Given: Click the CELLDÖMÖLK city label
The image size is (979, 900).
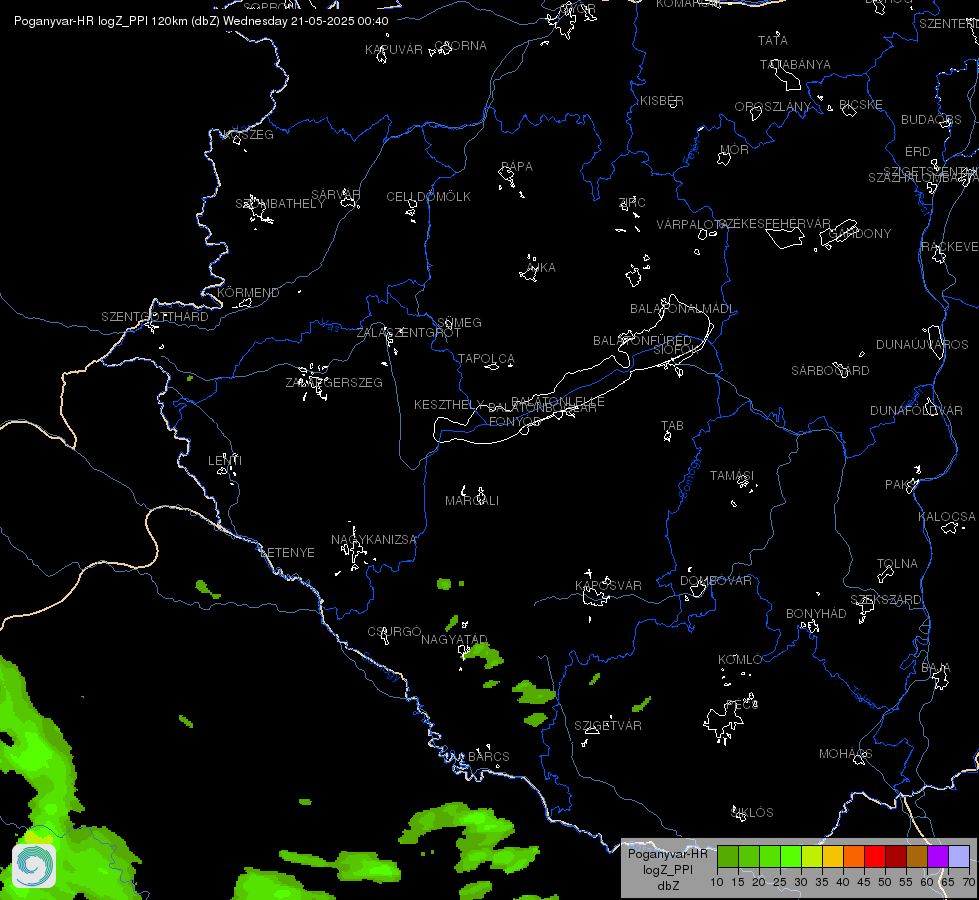Looking at the screenshot, I should pyautogui.click(x=428, y=197).
